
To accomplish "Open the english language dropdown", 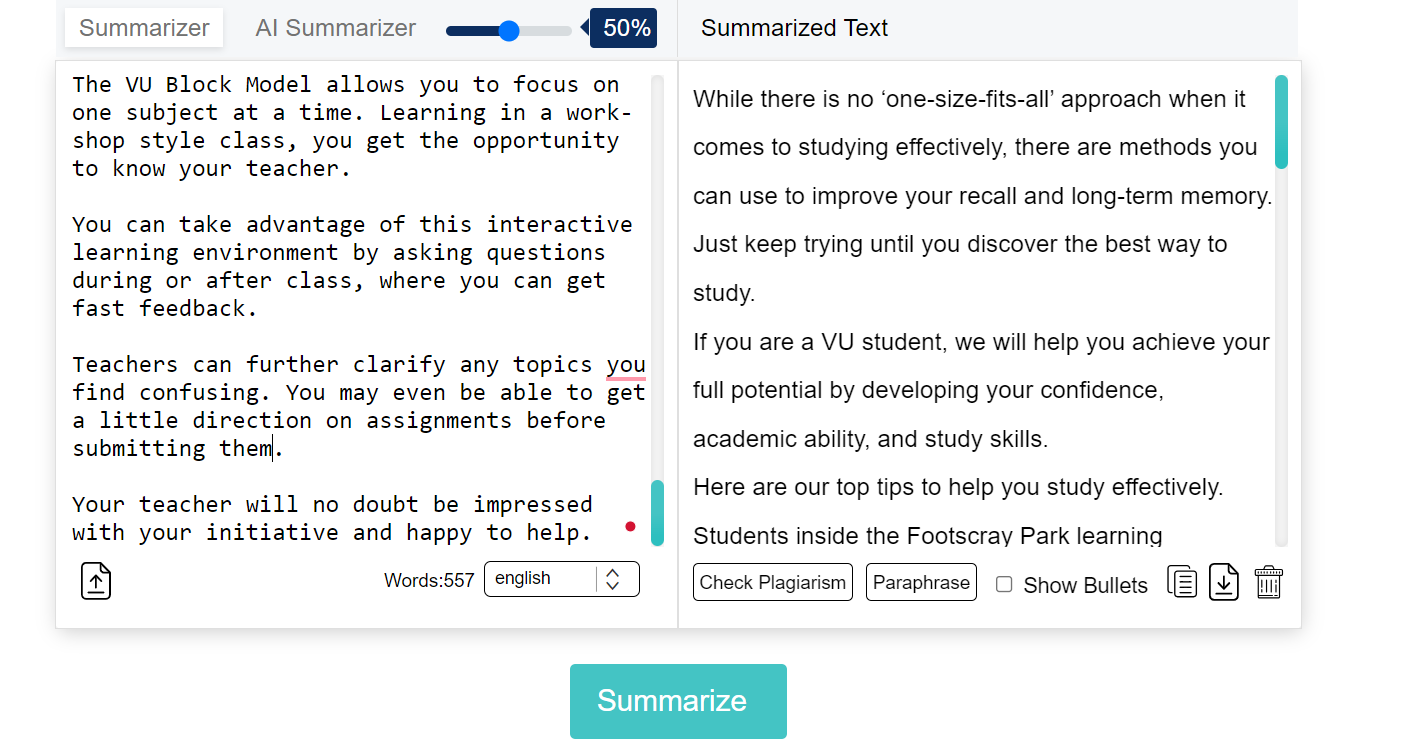I will click(x=562, y=579).
